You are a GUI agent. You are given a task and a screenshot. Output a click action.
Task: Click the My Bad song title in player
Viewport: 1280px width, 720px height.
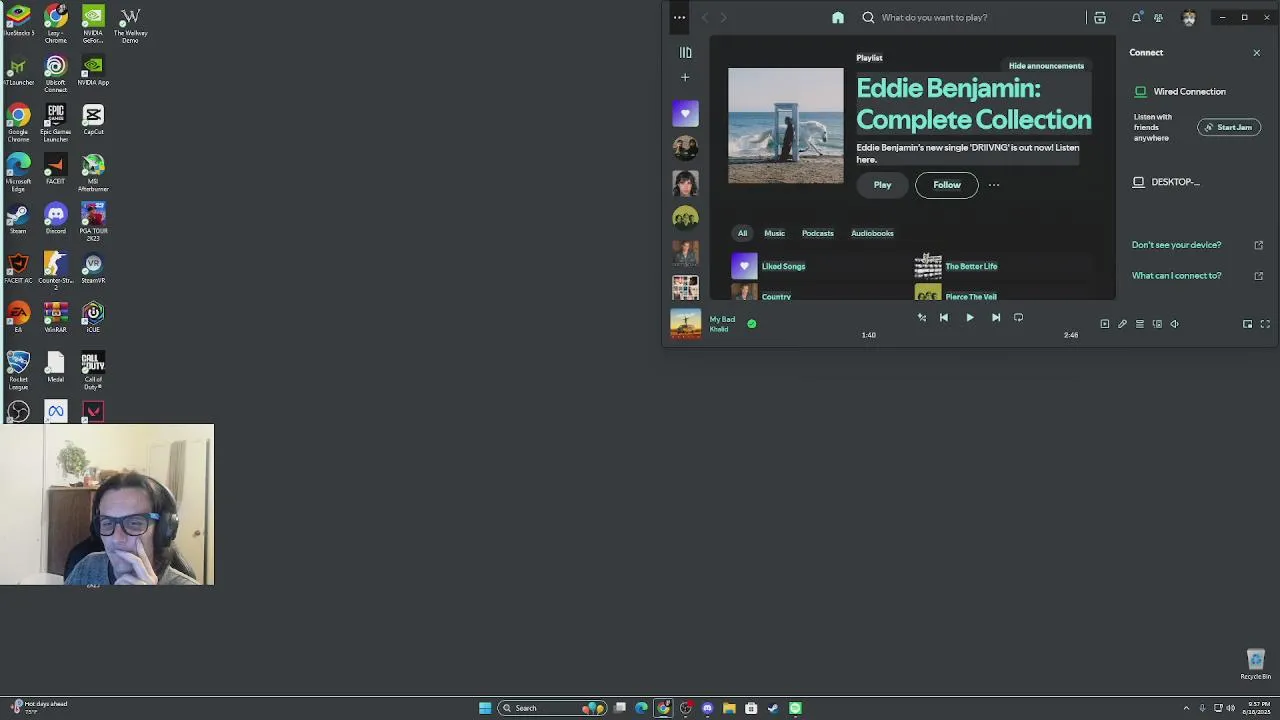click(x=722, y=319)
